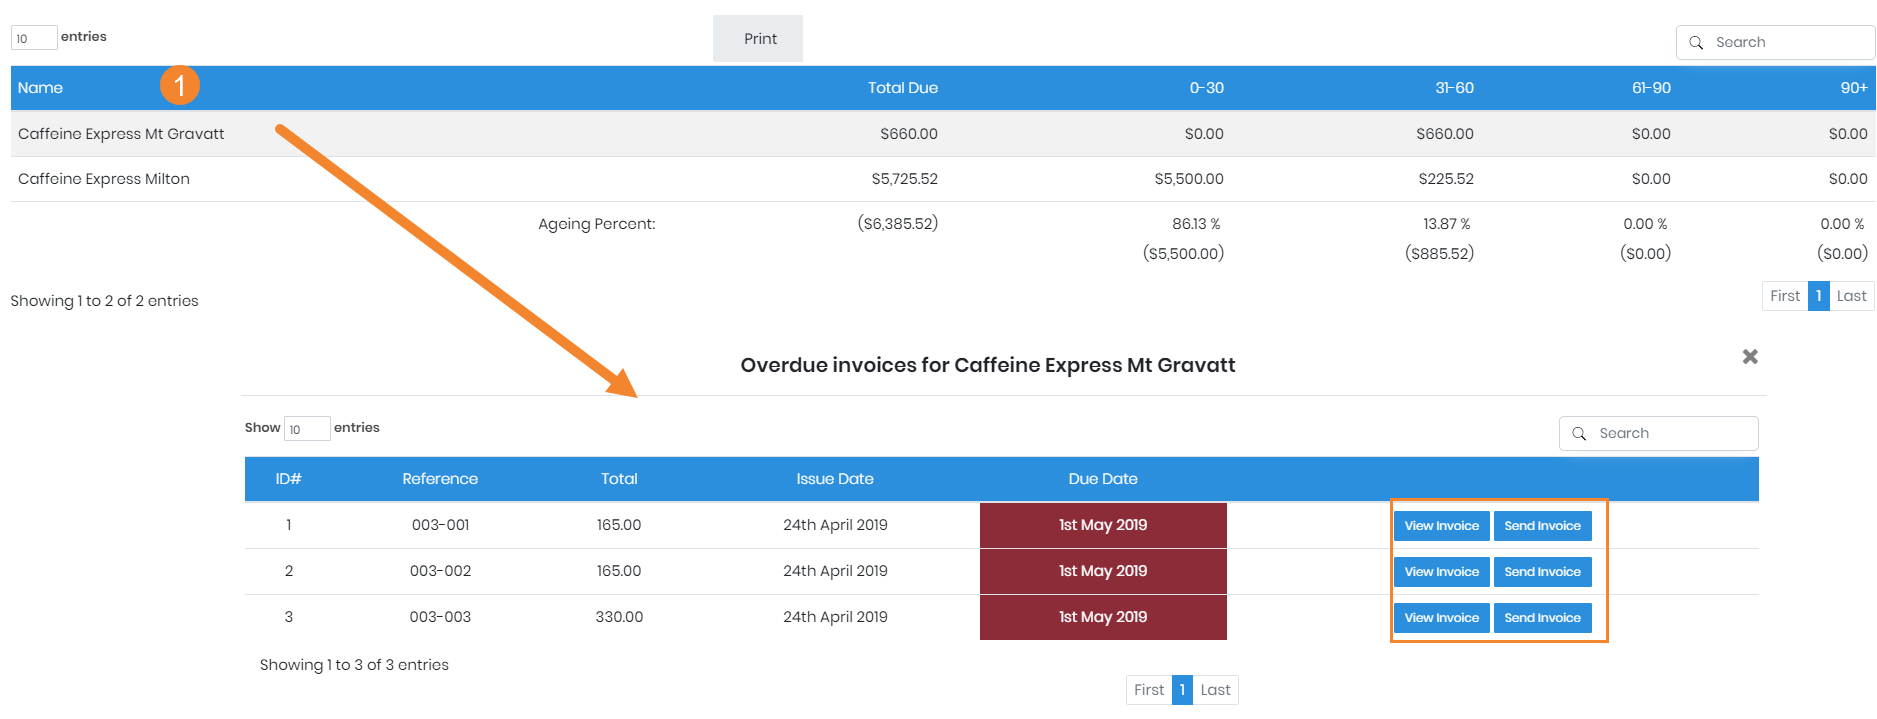
Task: Focus the overdue invoices Search field
Action: 1658,434
